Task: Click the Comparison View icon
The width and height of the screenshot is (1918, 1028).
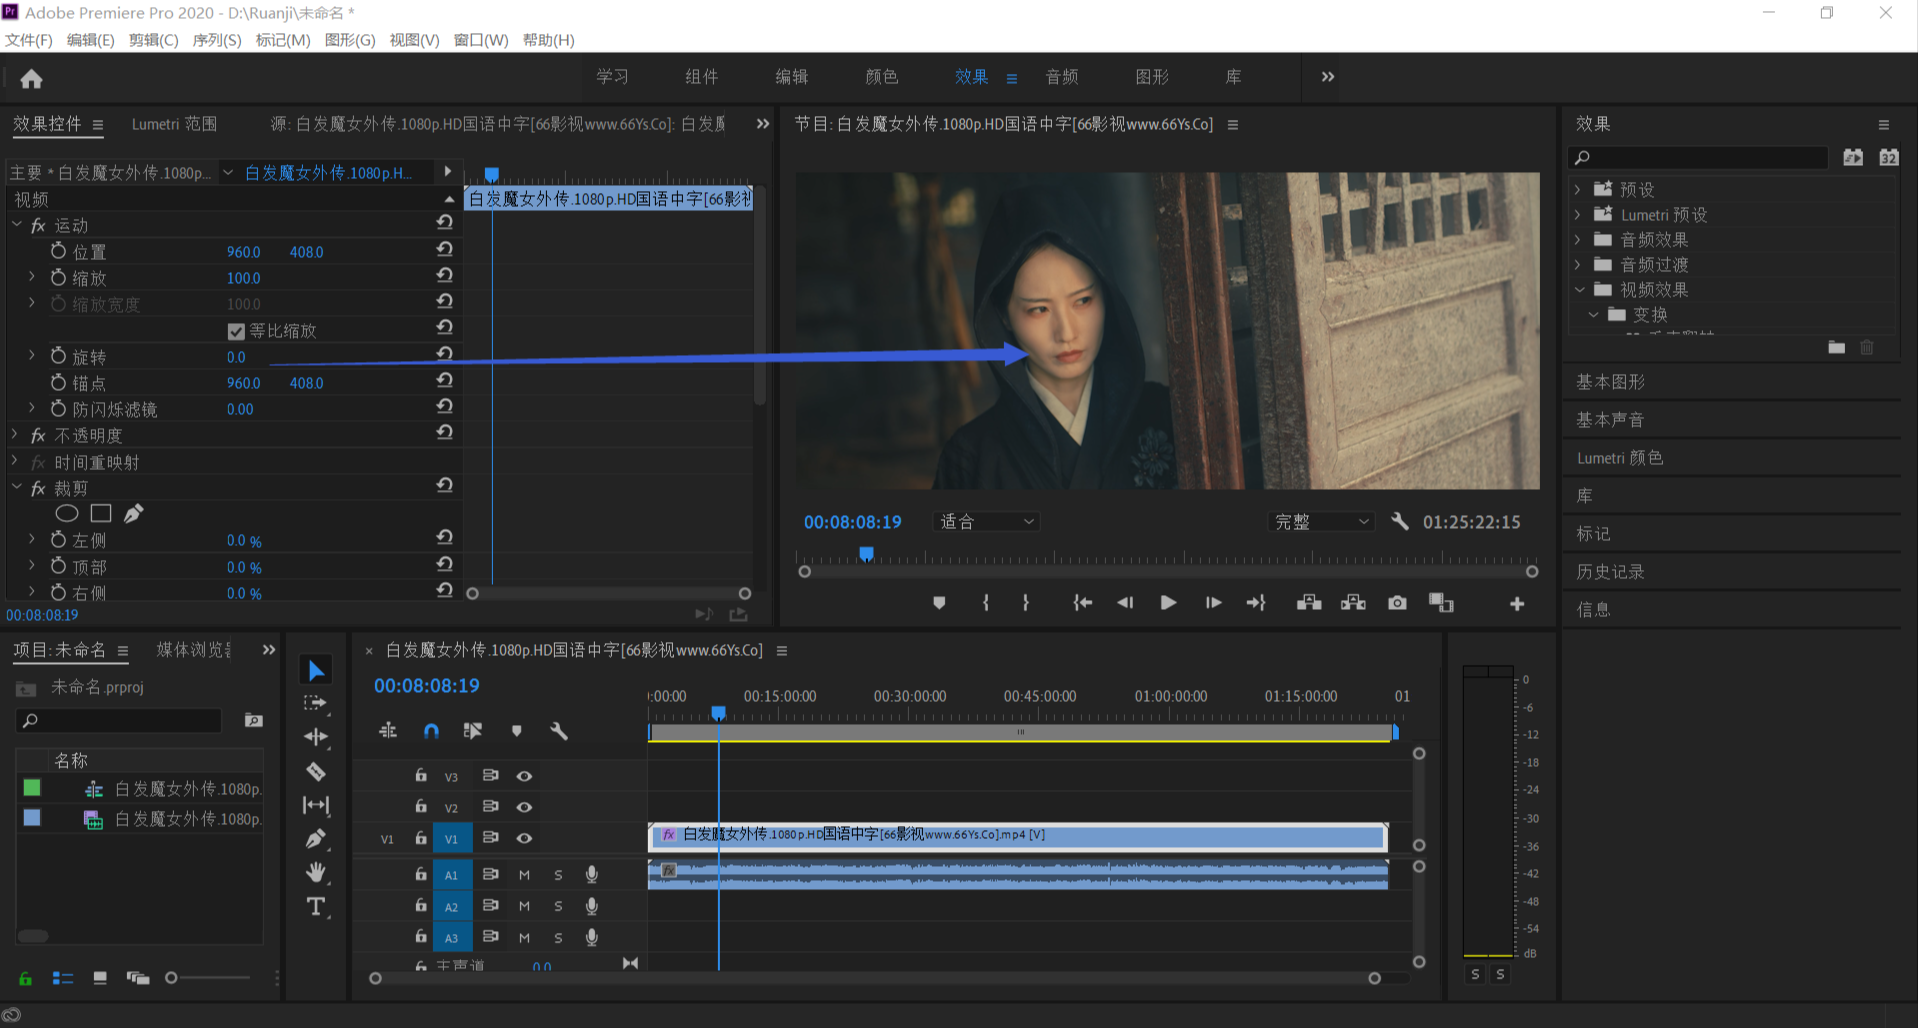Action: click(x=1441, y=603)
